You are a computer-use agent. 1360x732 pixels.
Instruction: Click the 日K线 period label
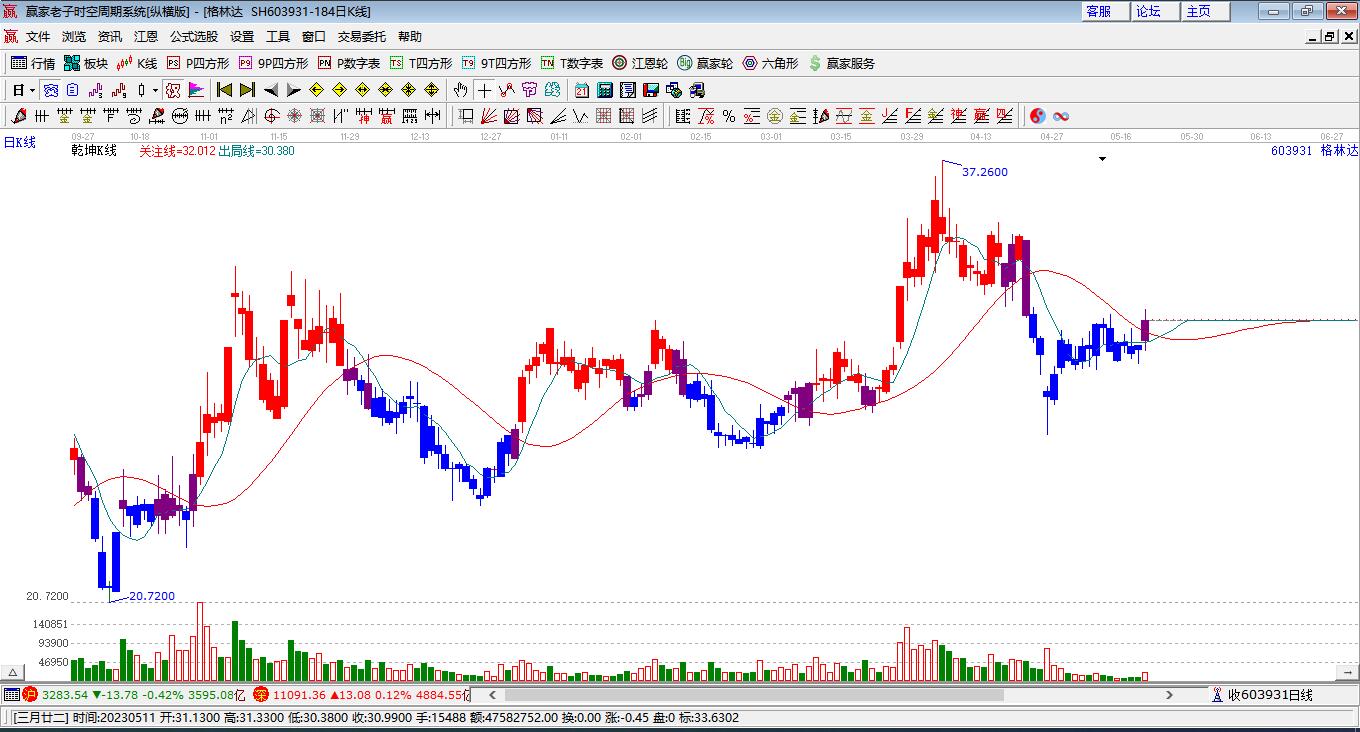click(x=19, y=142)
